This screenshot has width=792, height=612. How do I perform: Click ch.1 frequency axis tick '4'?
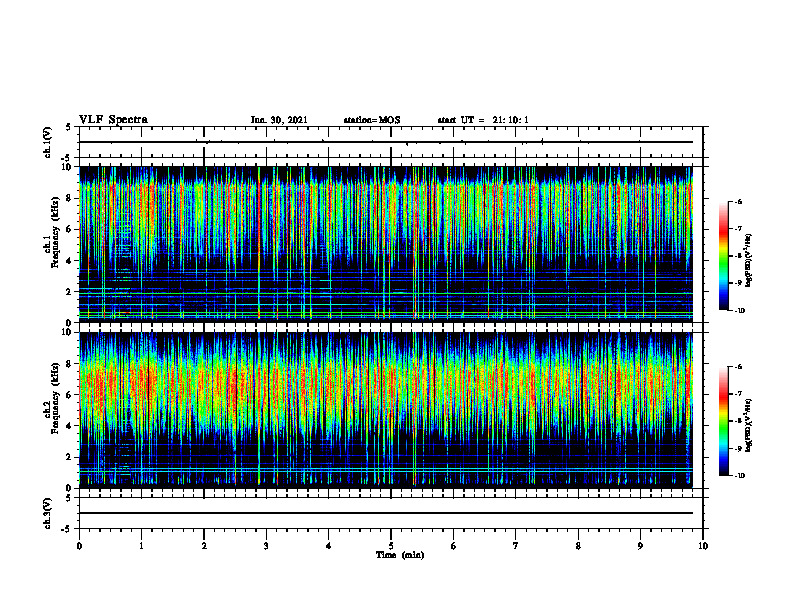coord(70,261)
